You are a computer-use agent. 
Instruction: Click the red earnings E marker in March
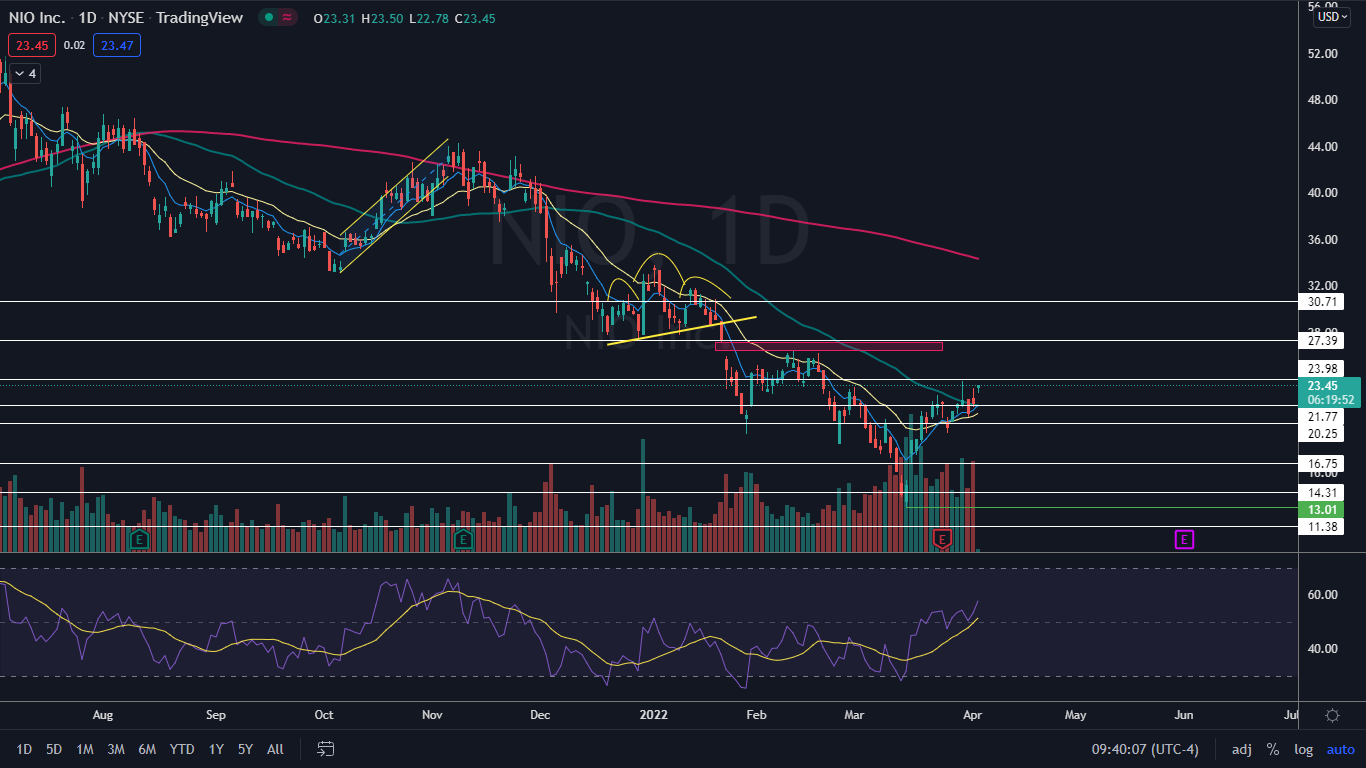pos(941,540)
